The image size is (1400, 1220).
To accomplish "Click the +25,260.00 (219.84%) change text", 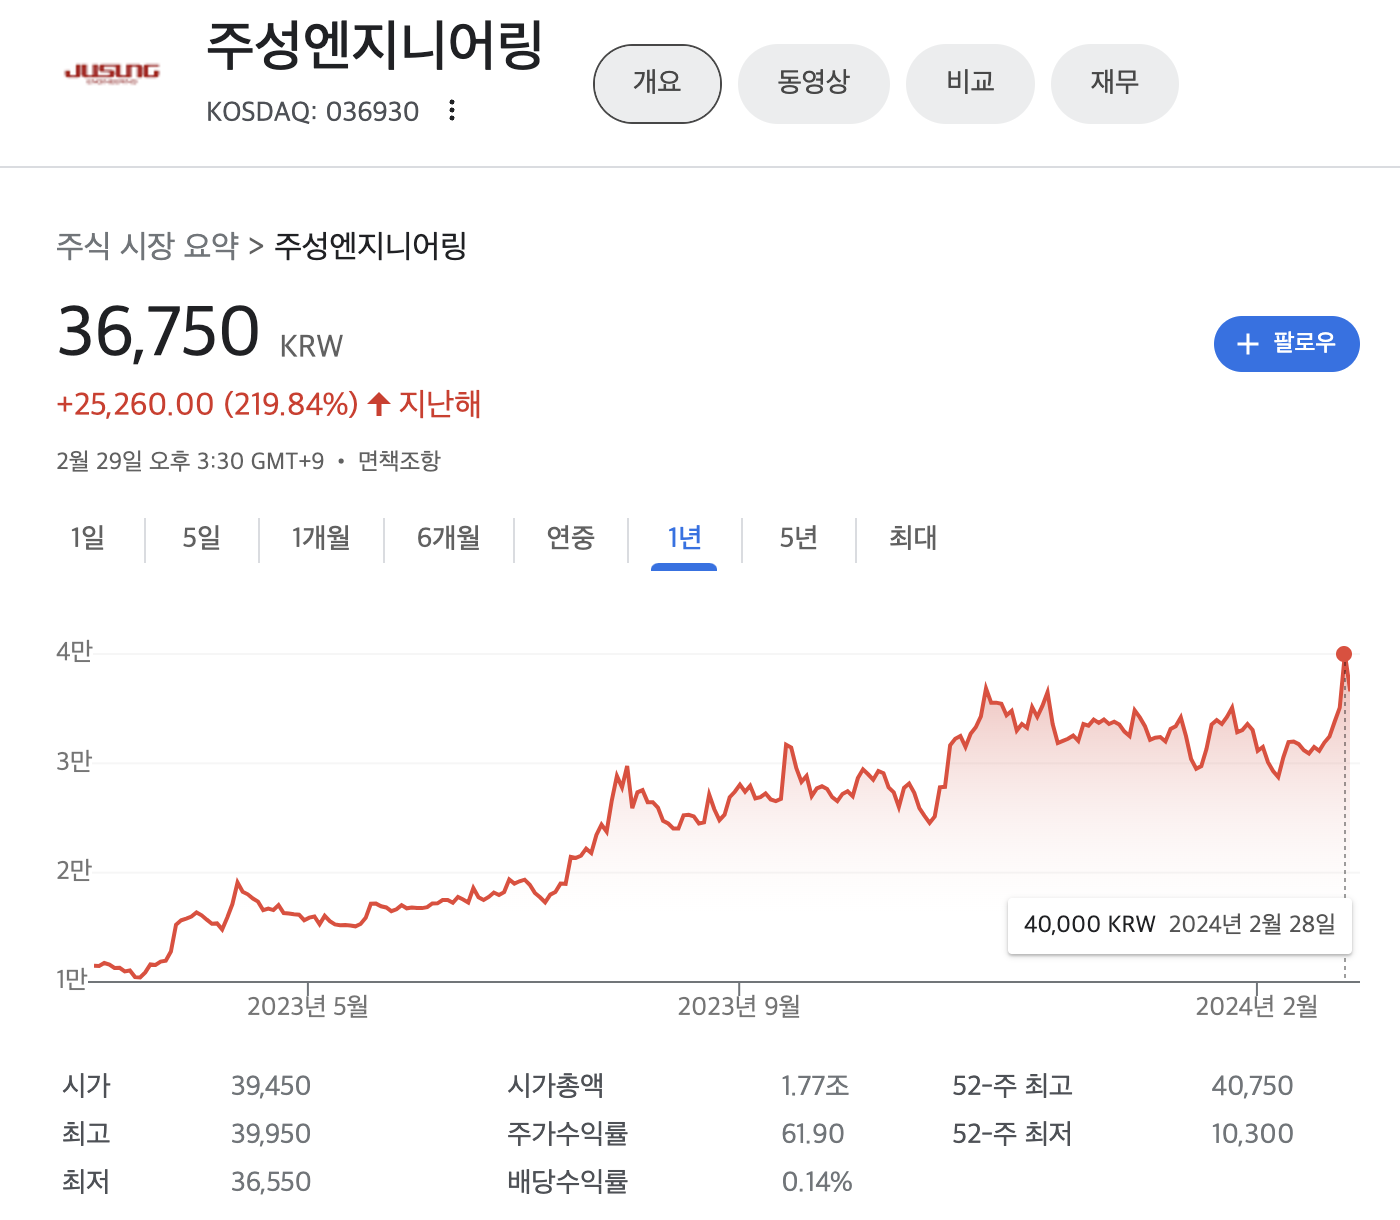I will 207,404.
